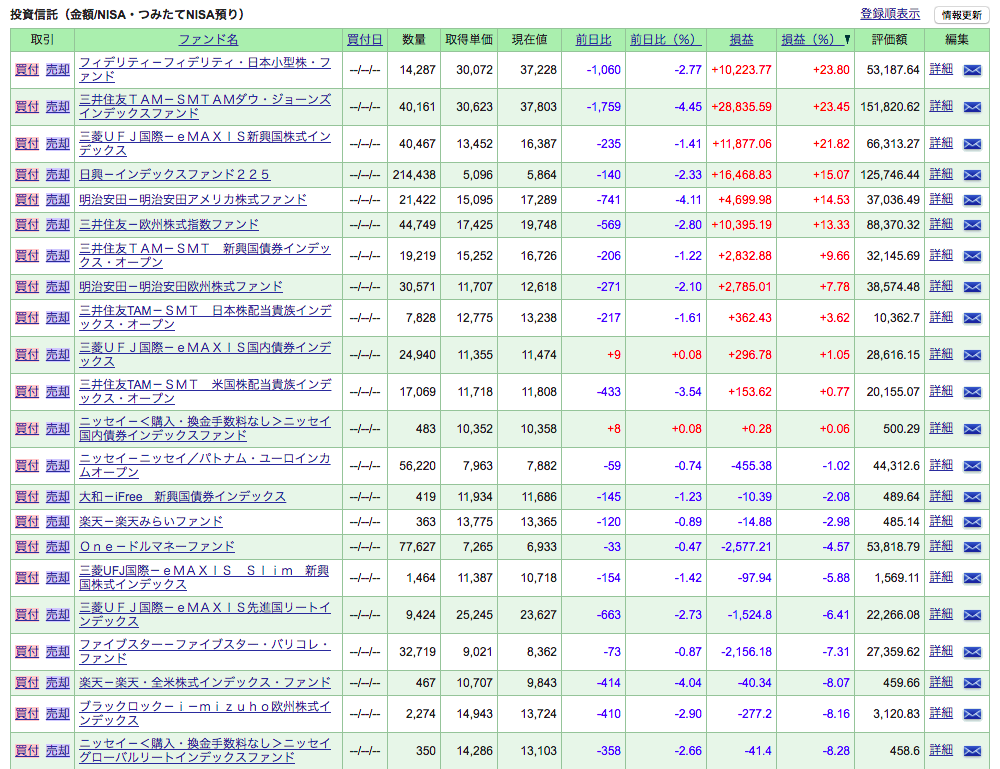This screenshot has width=1000, height=769.
Task: Click mail icon in eMAXIS Slim新興国株式 row
Action: click(x=972, y=578)
